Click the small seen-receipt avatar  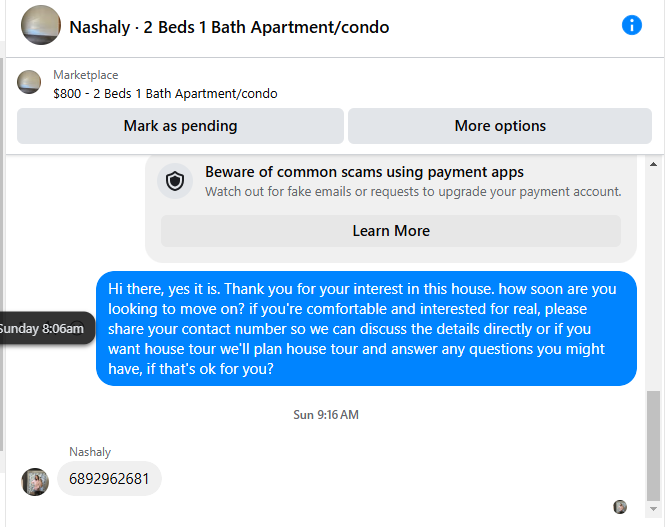pyautogui.click(x=620, y=507)
